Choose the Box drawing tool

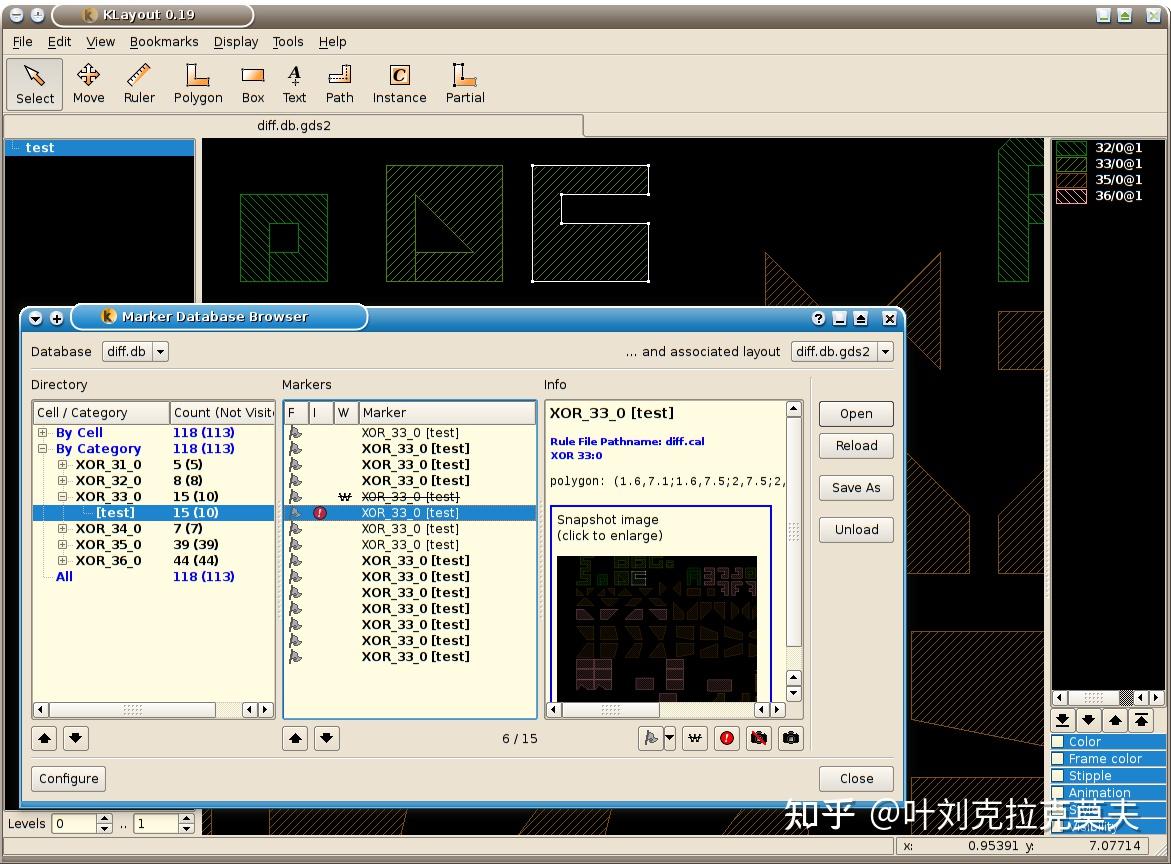[x=252, y=84]
